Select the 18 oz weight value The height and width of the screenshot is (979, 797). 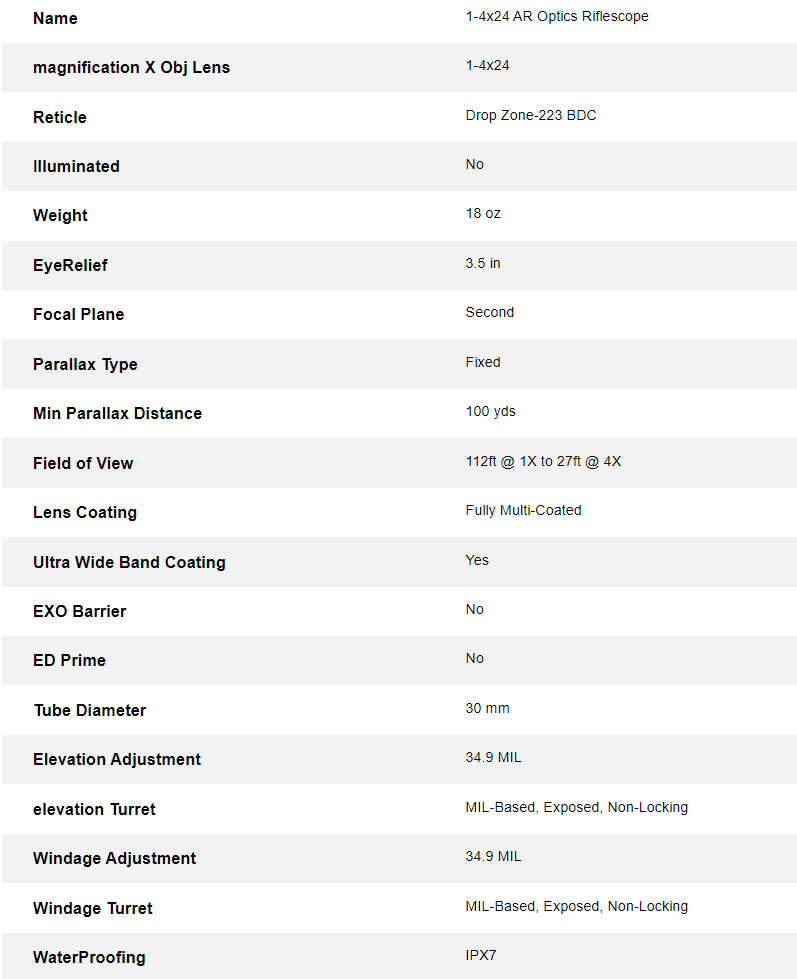coord(482,214)
